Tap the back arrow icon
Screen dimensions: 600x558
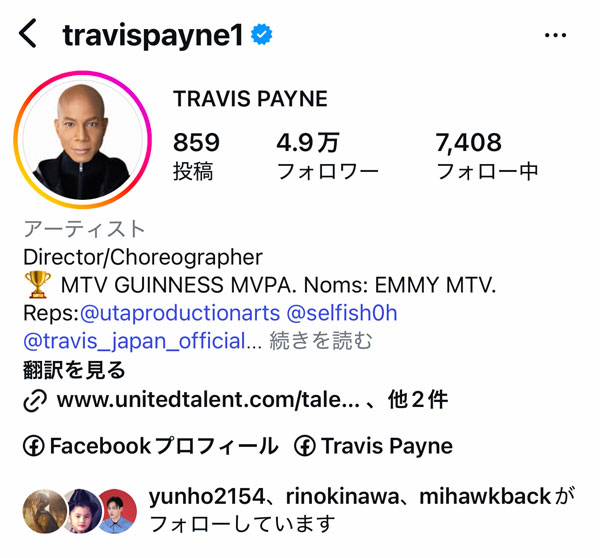[x=28, y=33]
